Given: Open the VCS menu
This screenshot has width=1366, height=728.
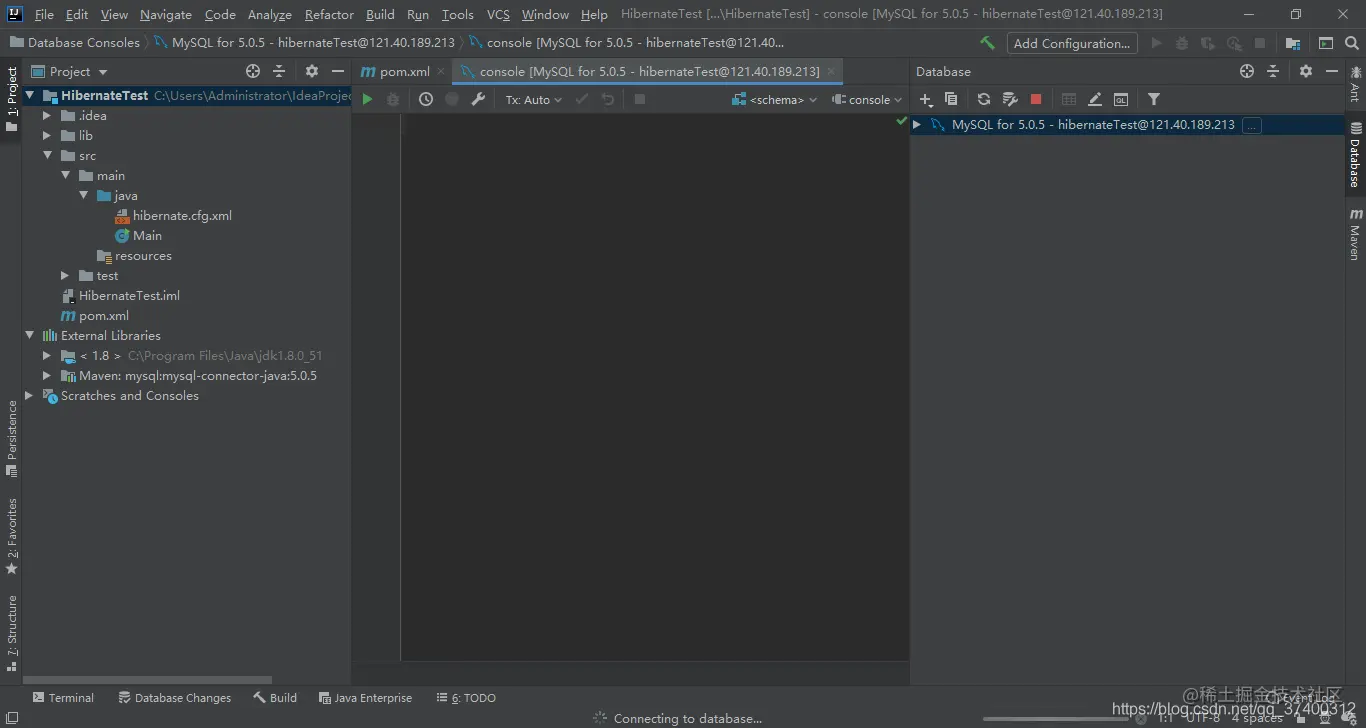Looking at the screenshot, I should tap(498, 14).
